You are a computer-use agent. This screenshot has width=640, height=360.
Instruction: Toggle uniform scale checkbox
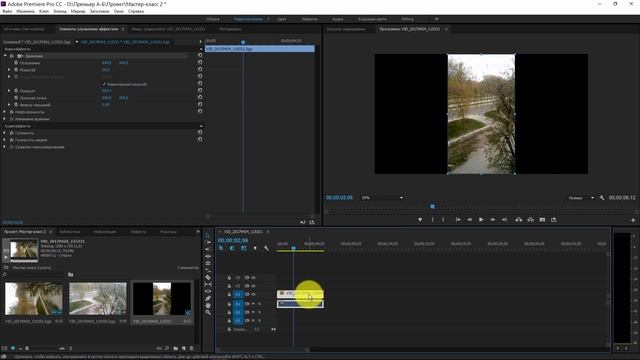pos(104,84)
